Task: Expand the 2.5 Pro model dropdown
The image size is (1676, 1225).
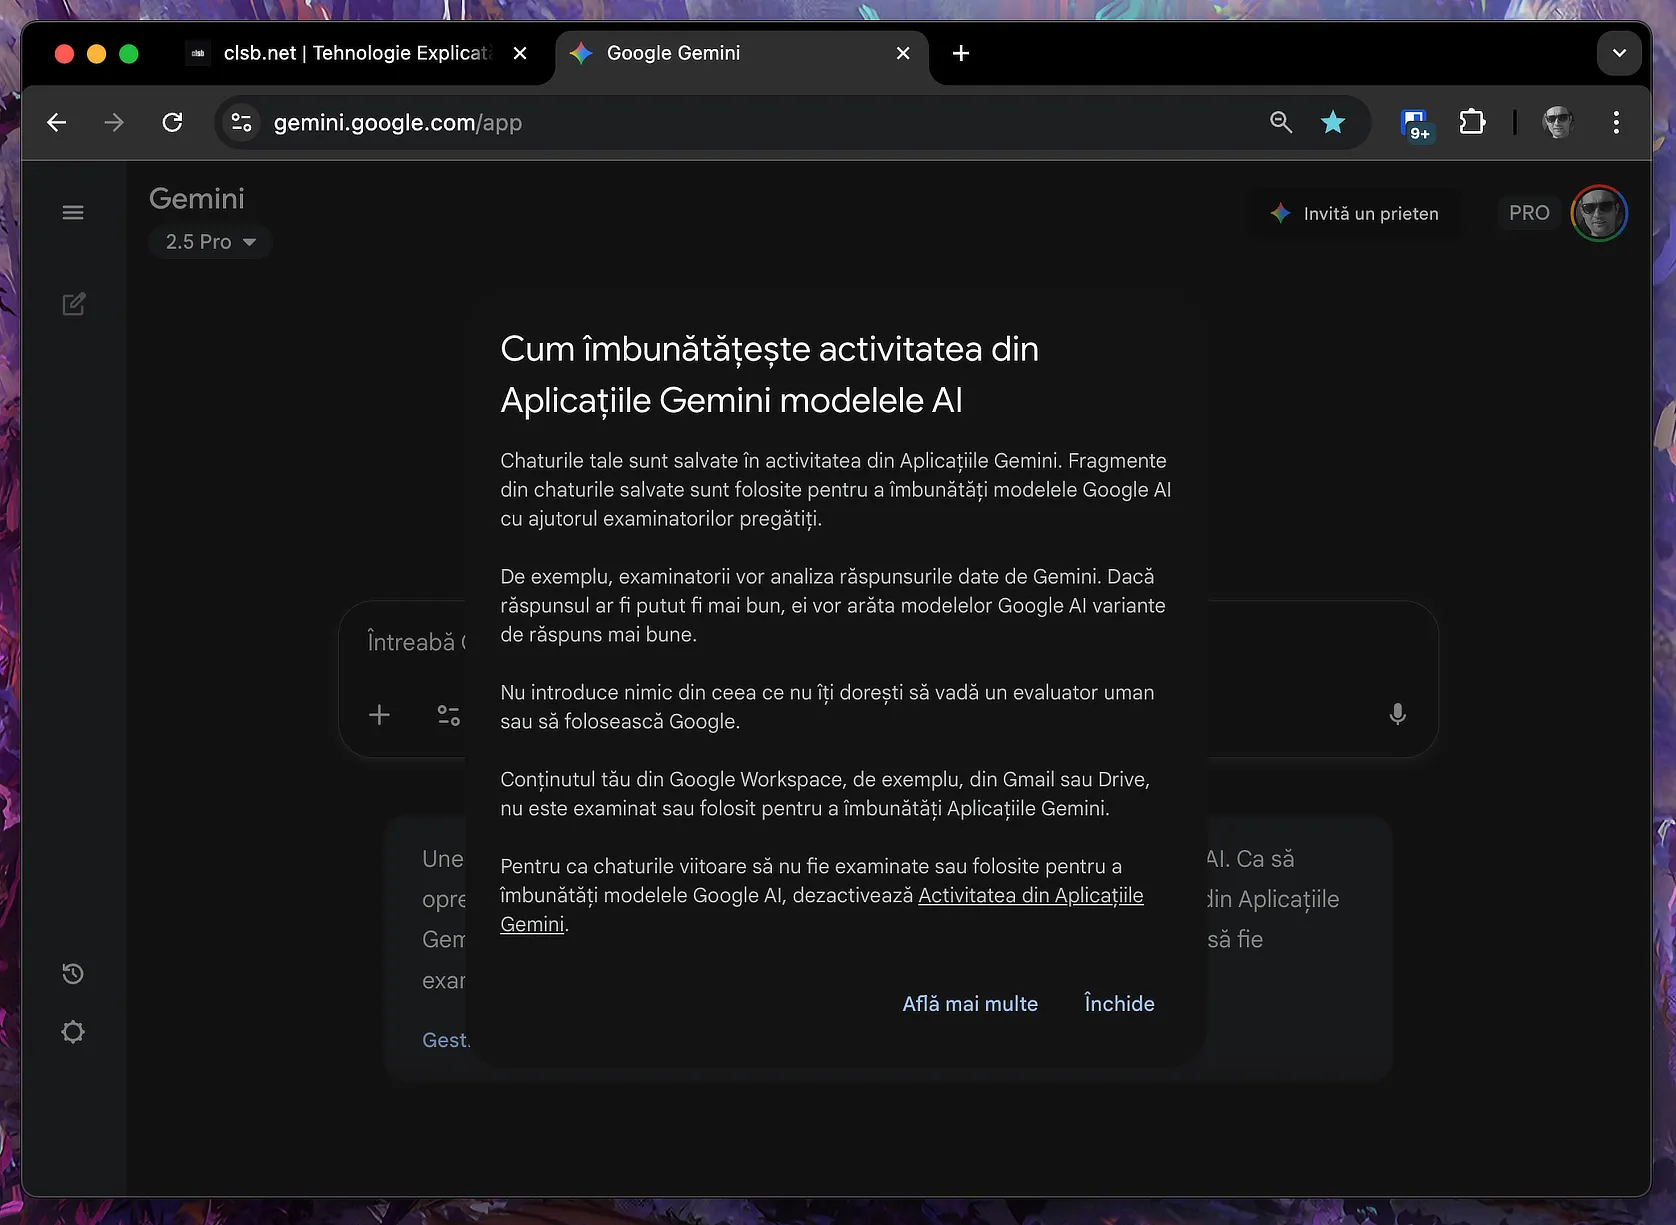Action: pyautogui.click(x=210, y=242)
